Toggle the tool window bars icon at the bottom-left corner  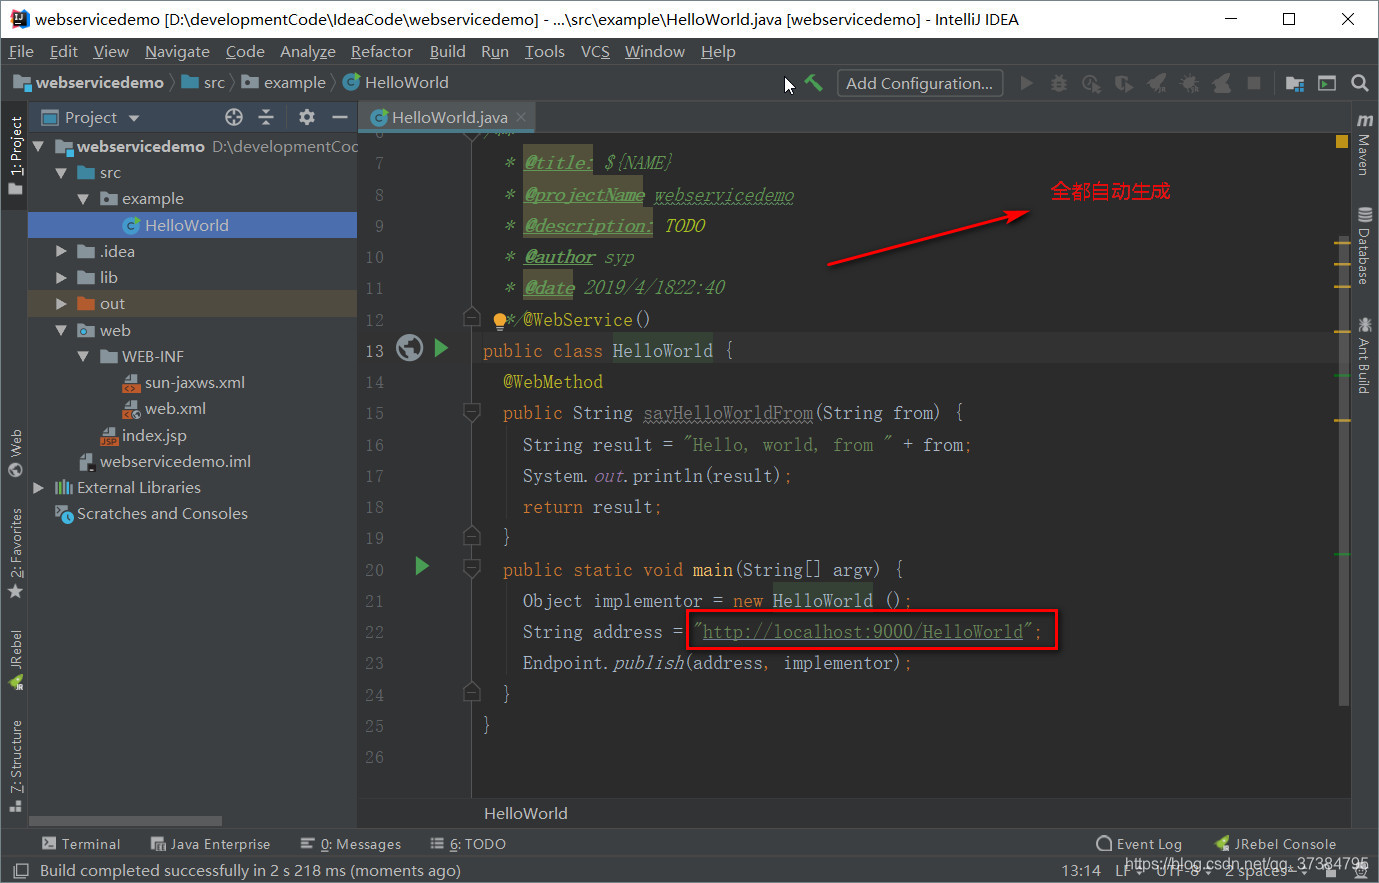[x=20, y=871]
